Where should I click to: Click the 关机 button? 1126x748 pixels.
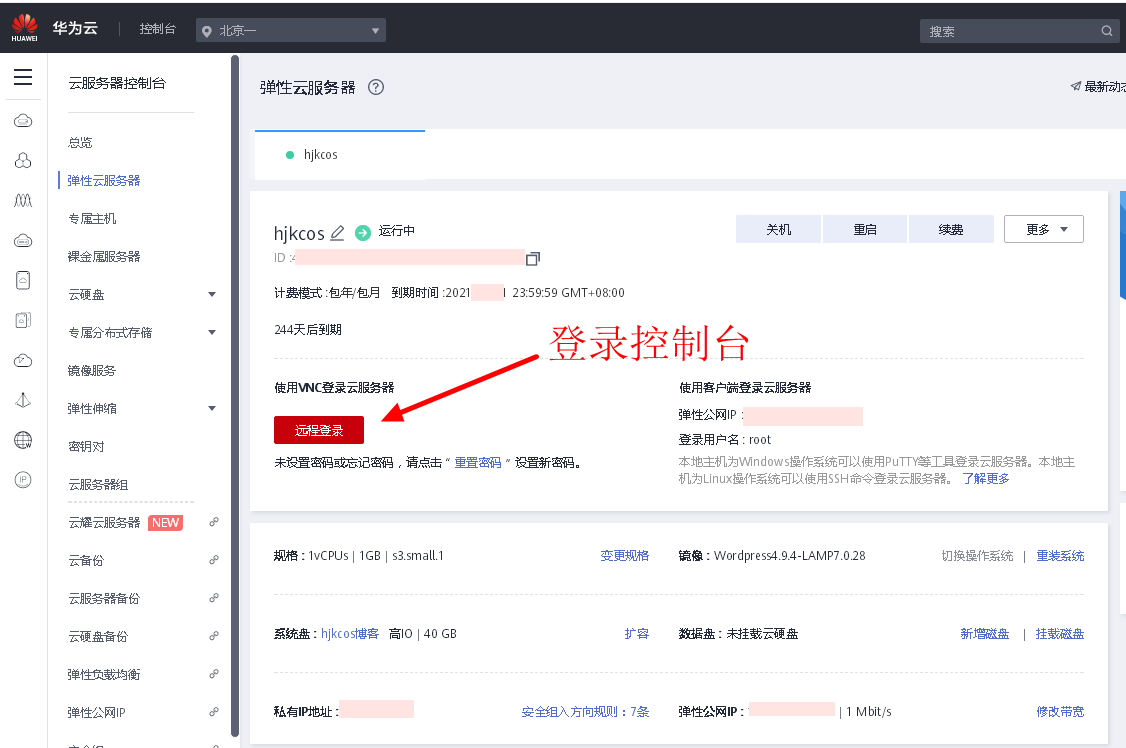tap(778, 229)
